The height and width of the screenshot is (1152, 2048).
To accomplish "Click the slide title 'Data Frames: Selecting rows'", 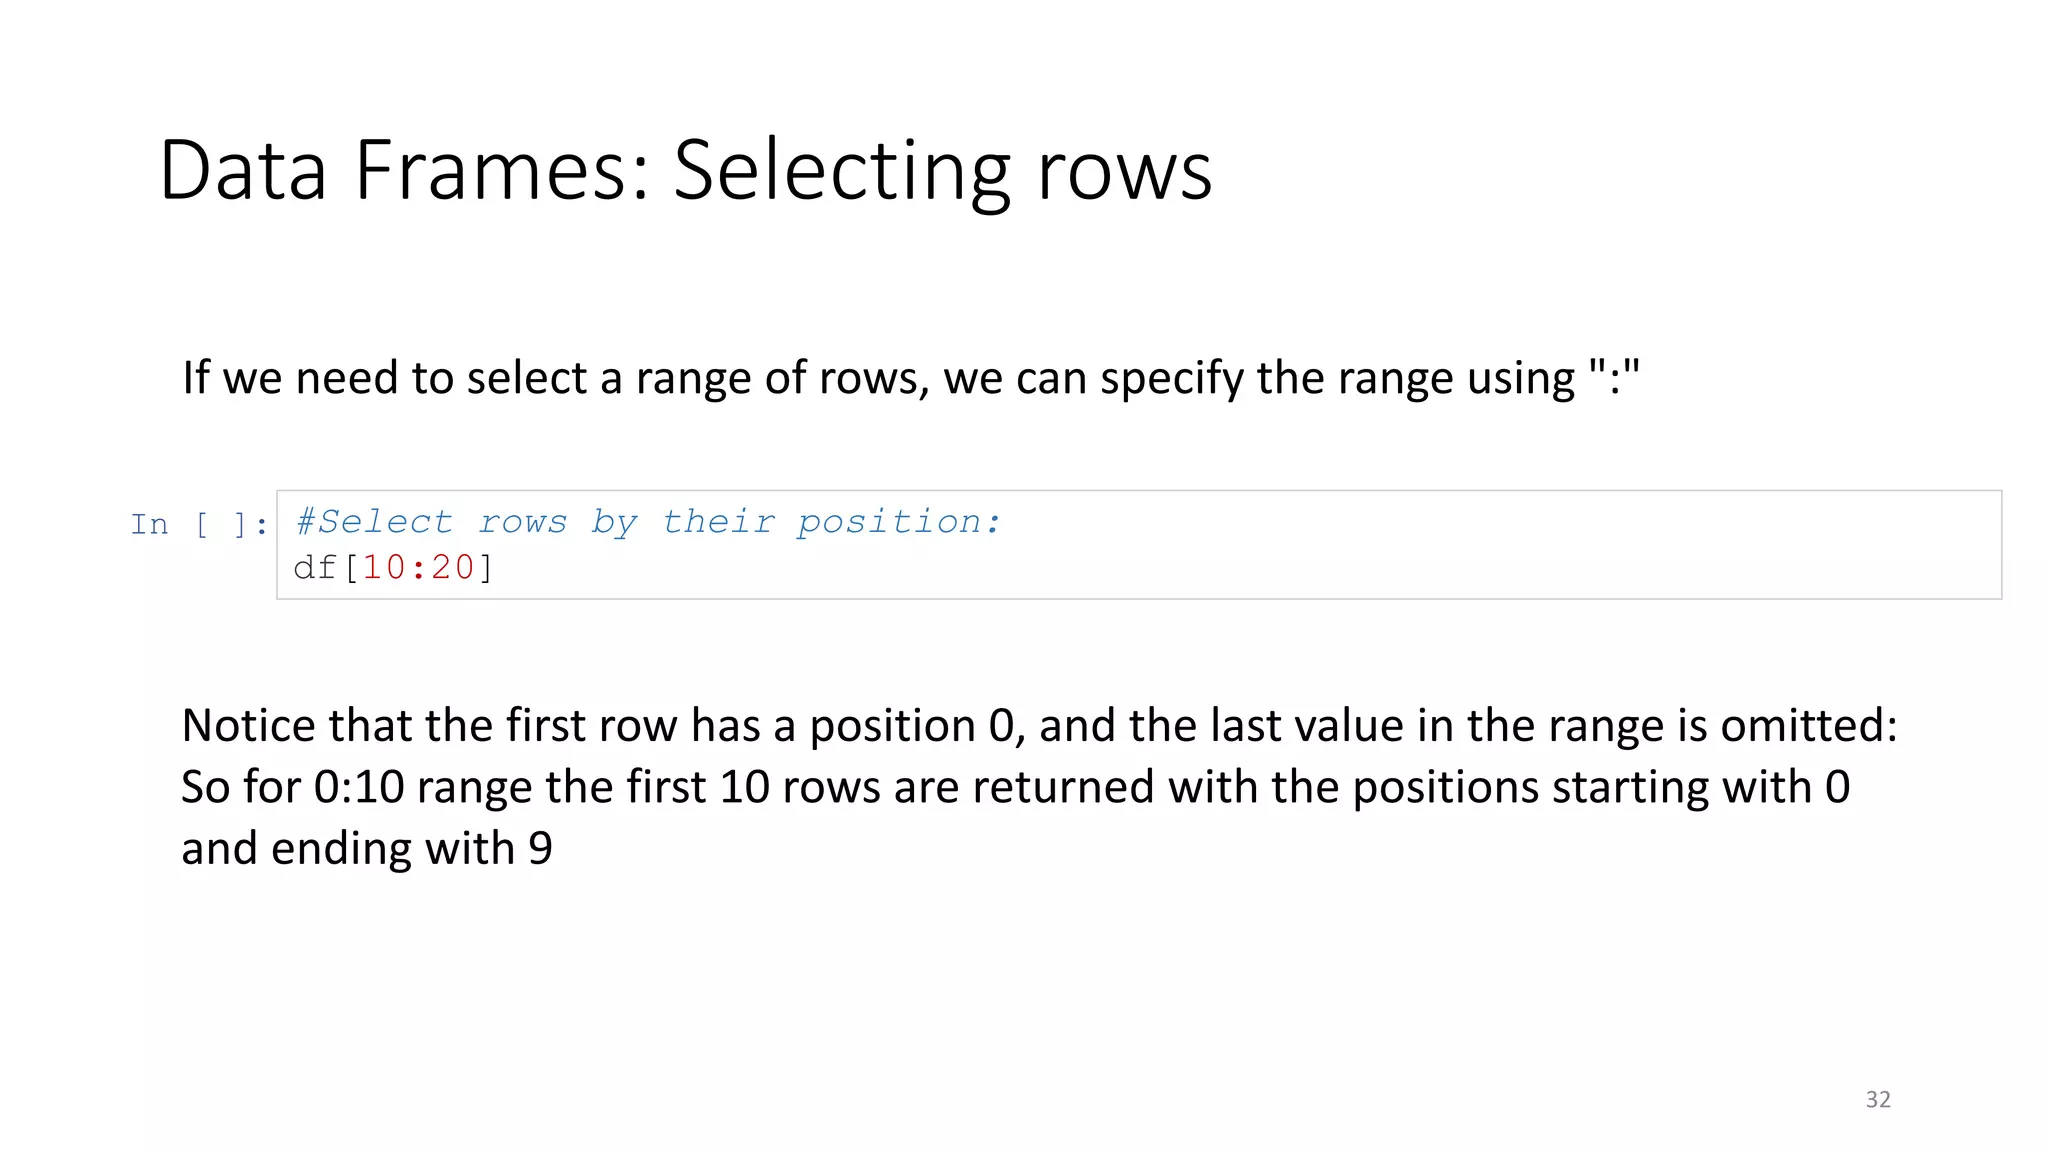I will (x=685, y=171).
